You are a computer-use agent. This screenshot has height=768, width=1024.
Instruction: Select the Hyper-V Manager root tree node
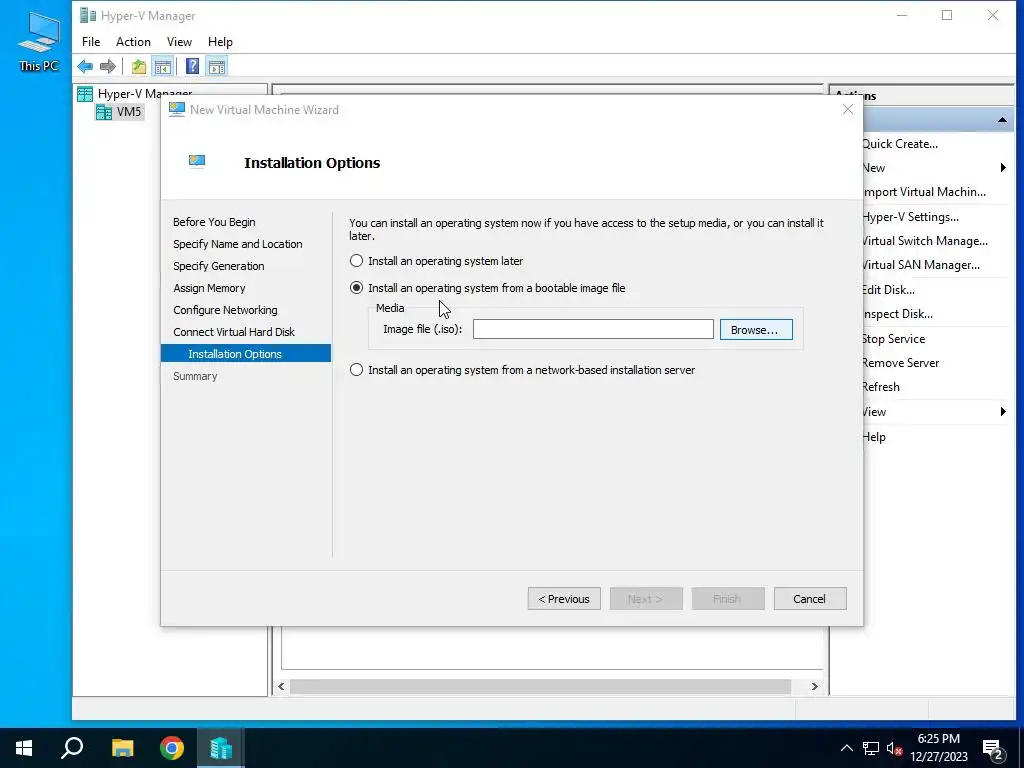click(x=135, y=93)
